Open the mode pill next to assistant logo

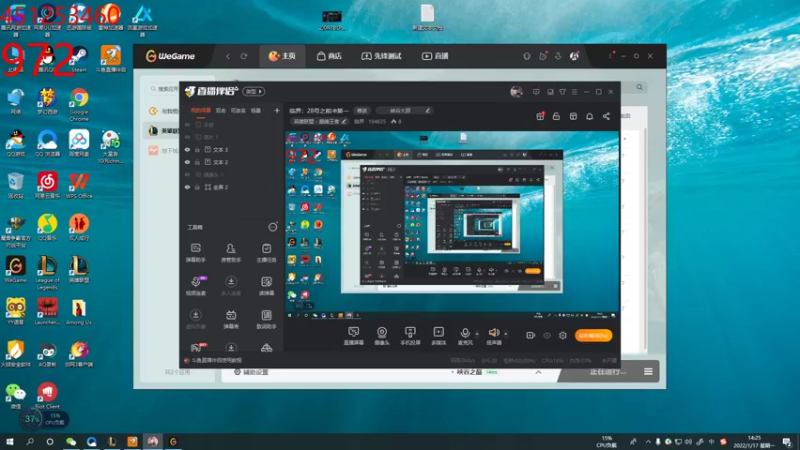(254, 92)
